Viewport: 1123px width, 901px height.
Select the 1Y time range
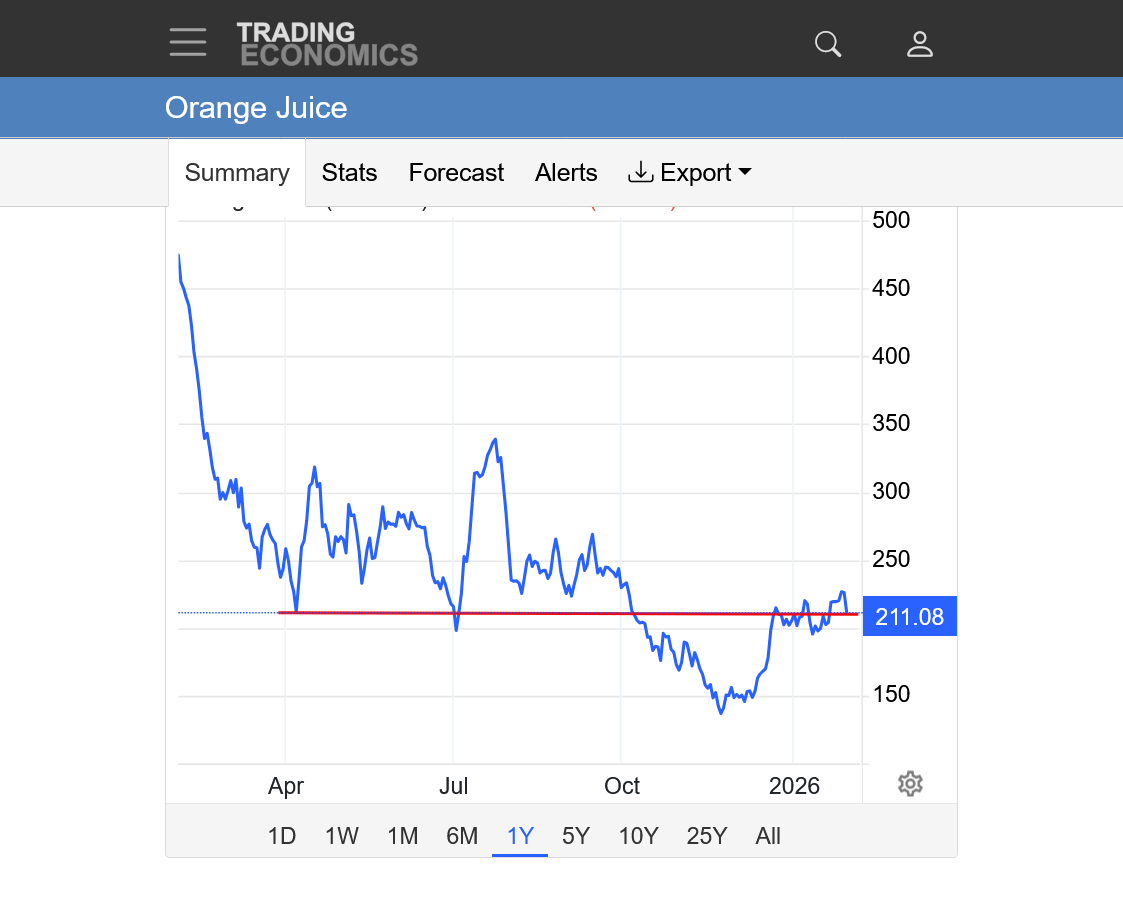click(x=520, y=836)
